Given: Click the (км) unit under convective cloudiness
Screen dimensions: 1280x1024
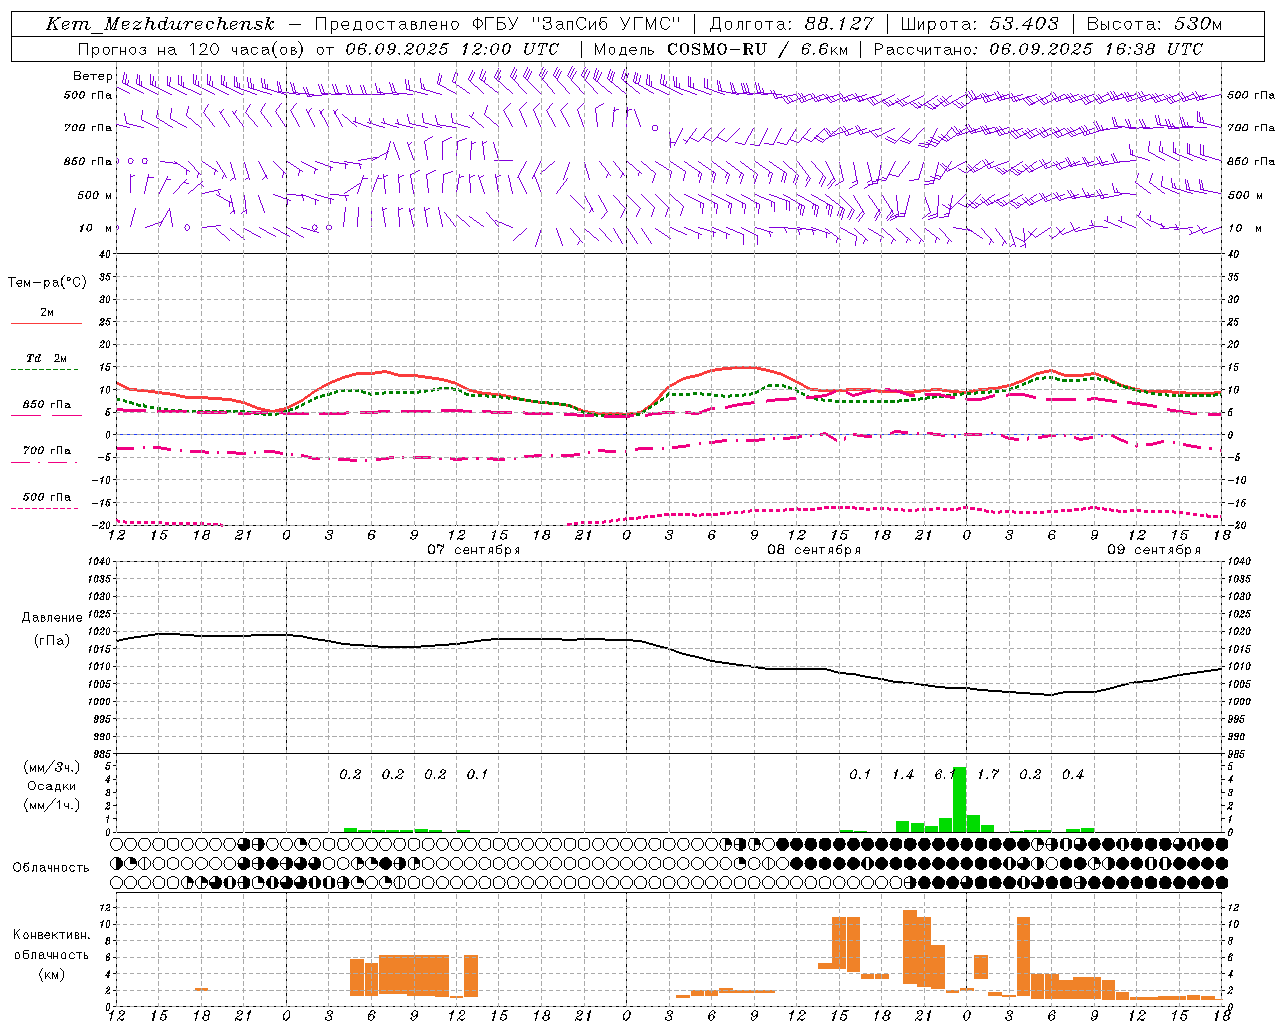Looking at the screenshot, I should point(51,974).
